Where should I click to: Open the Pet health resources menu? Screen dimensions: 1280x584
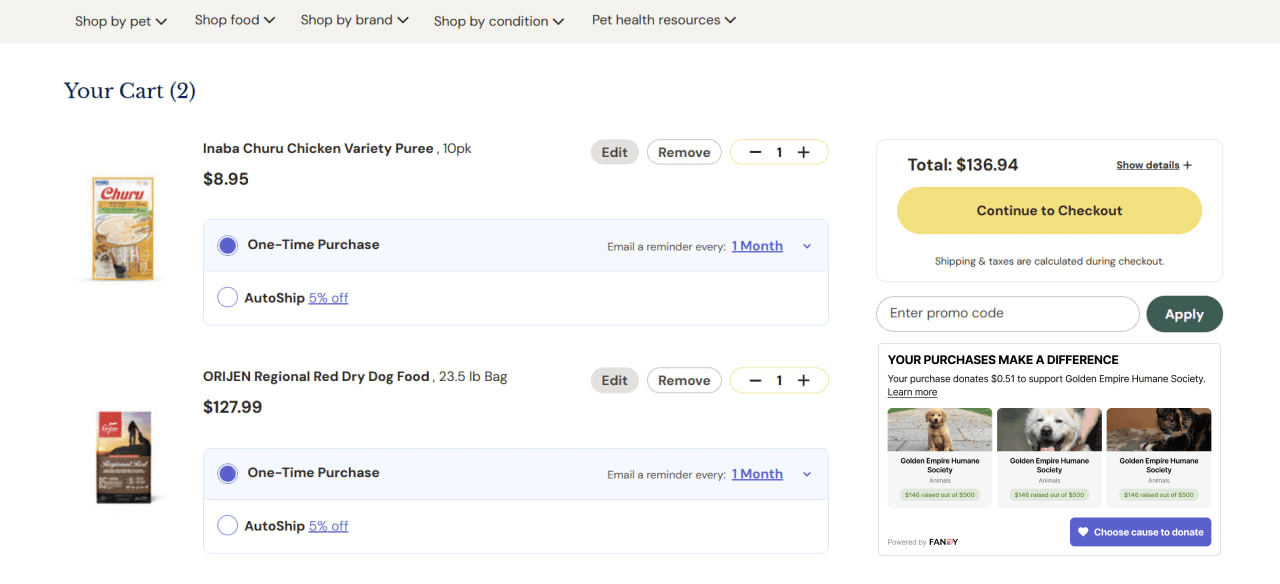(664, 20)
